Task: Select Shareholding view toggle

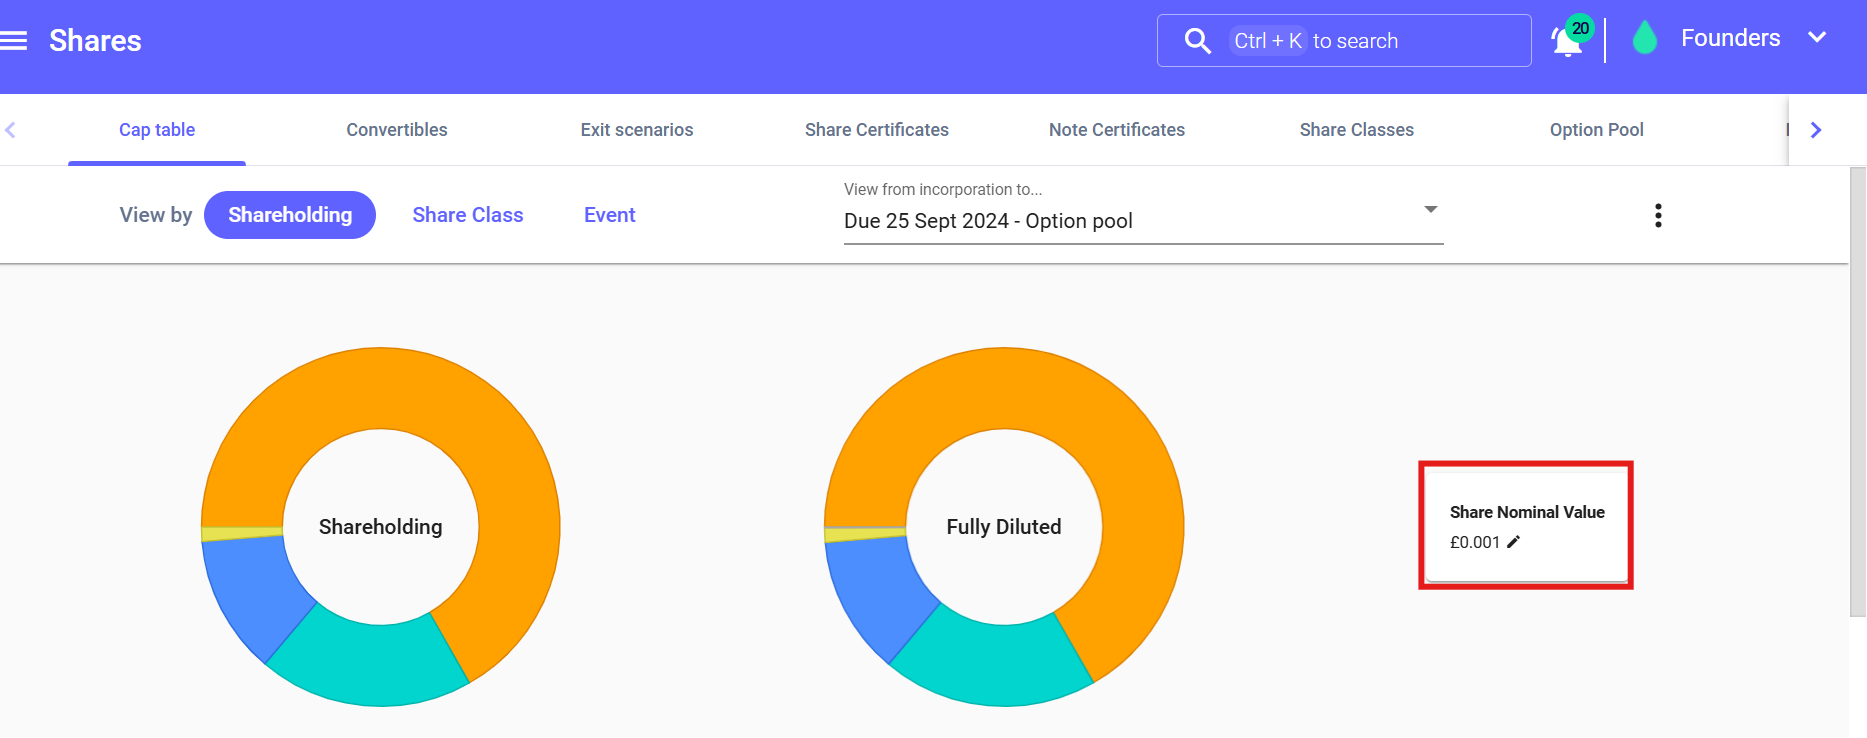Action: [290, 215]
